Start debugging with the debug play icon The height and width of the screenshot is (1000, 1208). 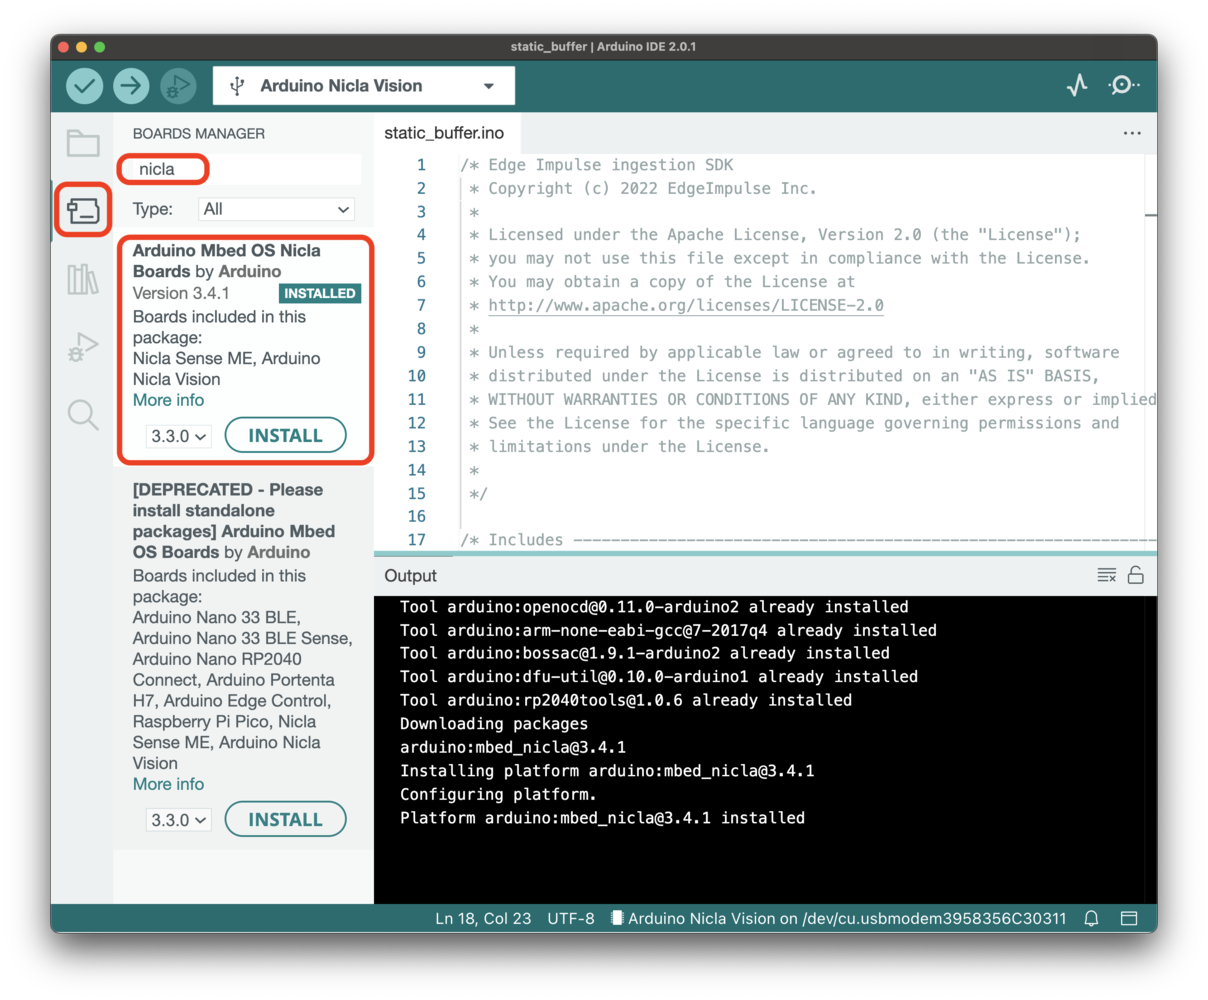178,86
